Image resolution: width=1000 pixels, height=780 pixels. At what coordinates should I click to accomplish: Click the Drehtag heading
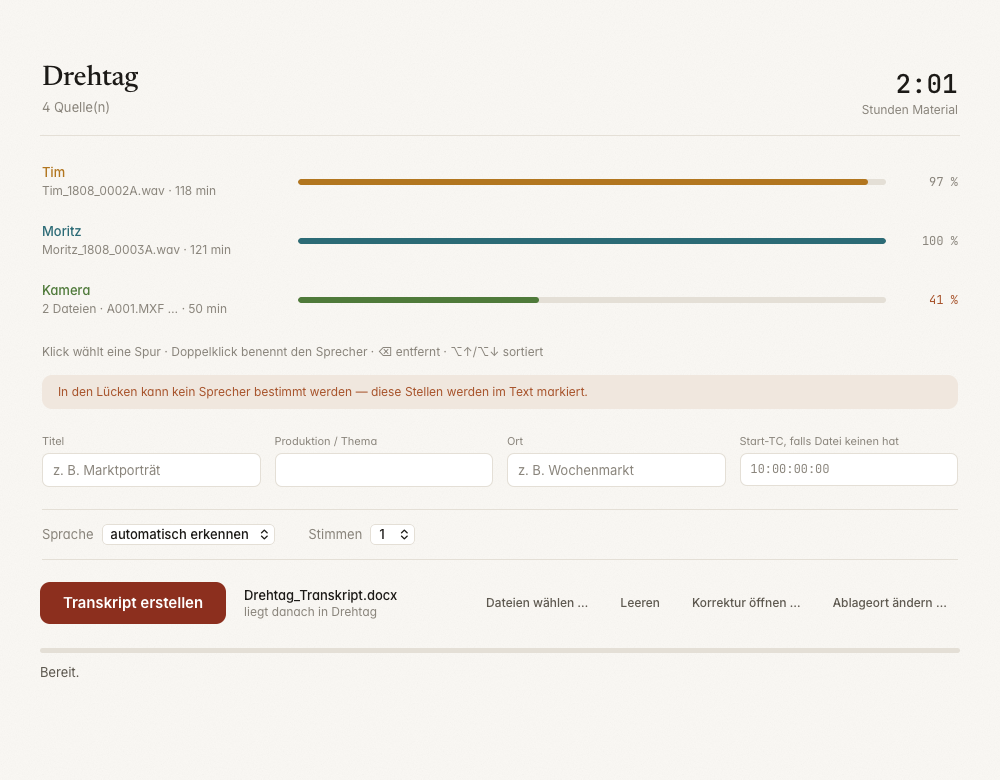pyautogui.click(x=91, y=77)
